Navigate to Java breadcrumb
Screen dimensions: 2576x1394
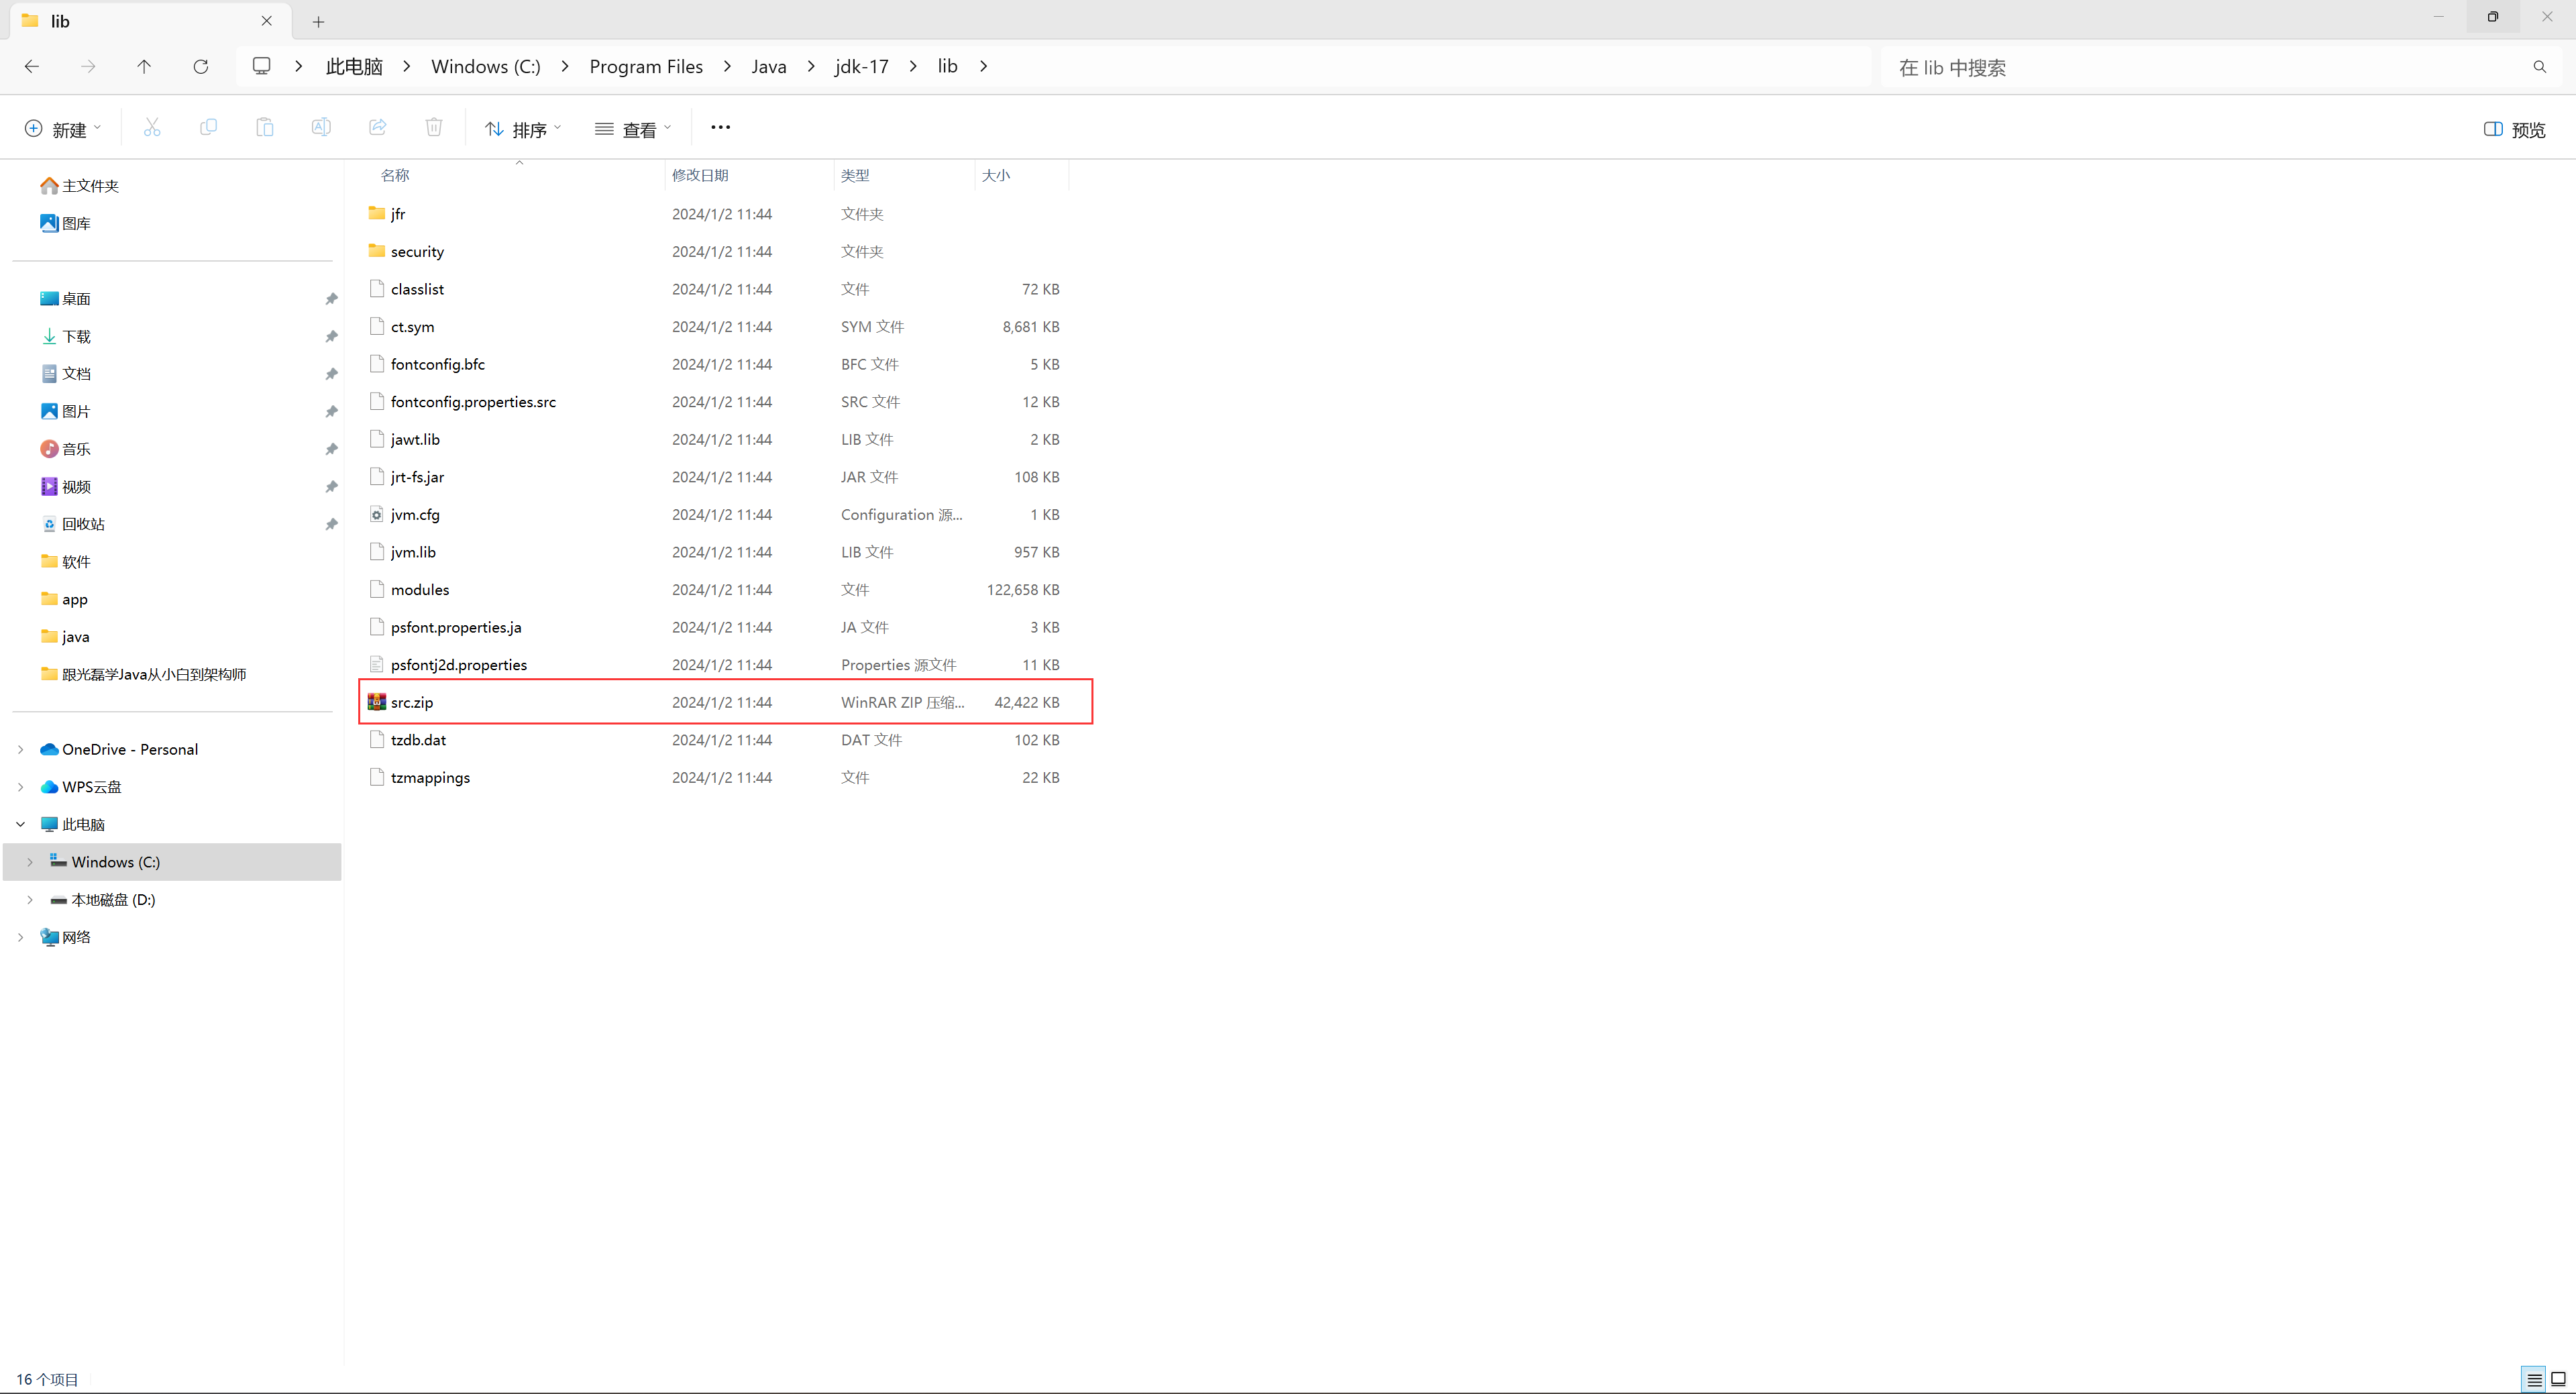[x=769, y=66]
